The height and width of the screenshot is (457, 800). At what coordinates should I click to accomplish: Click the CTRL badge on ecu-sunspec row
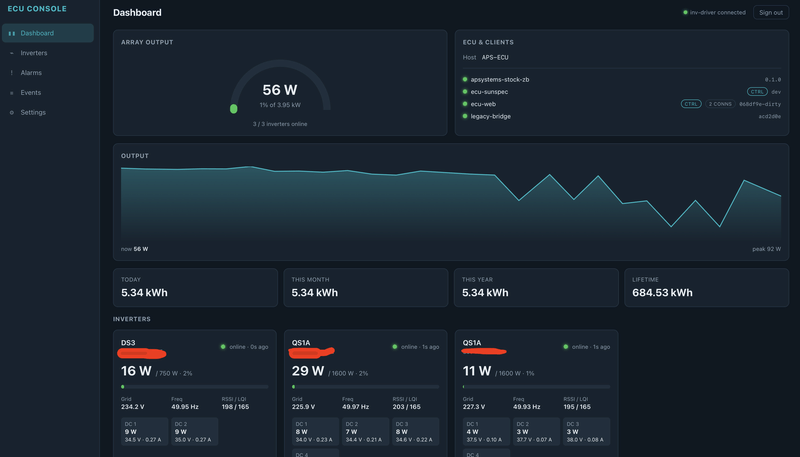pos(757,92)
